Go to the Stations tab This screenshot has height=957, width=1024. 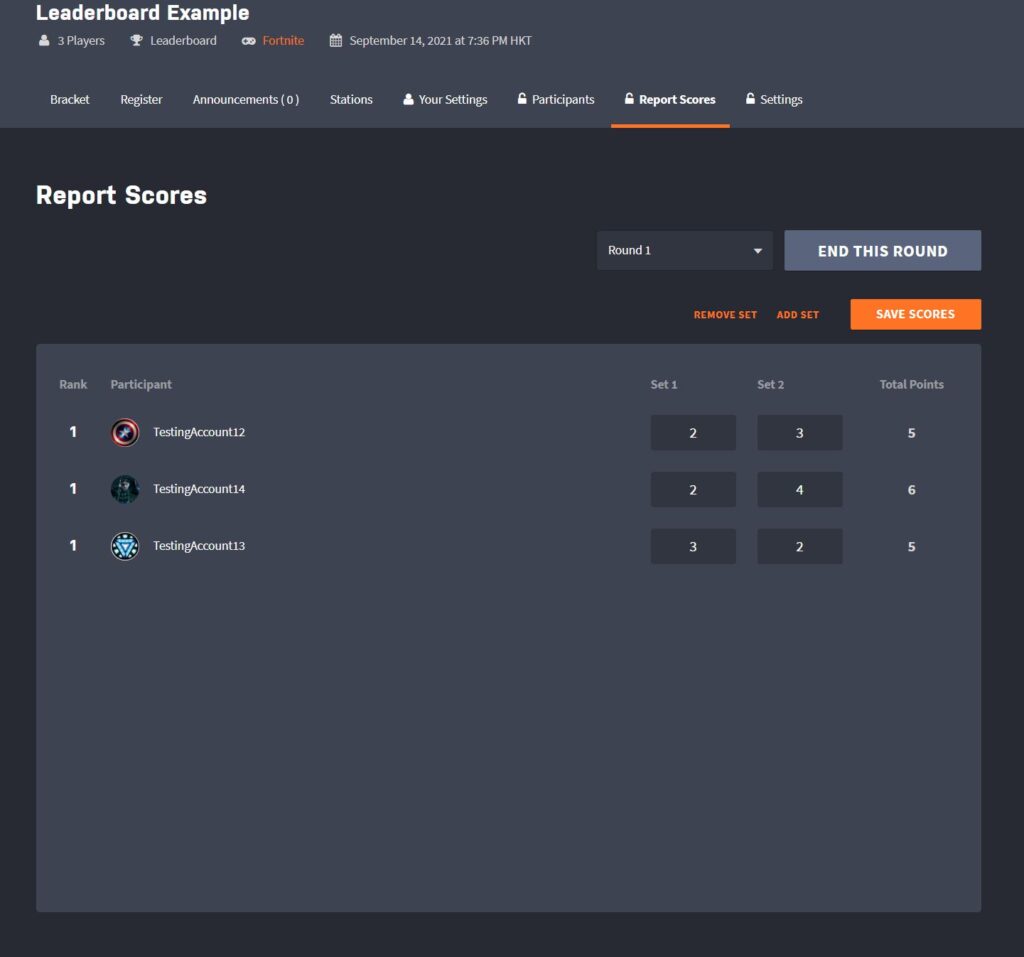point(351,99)
